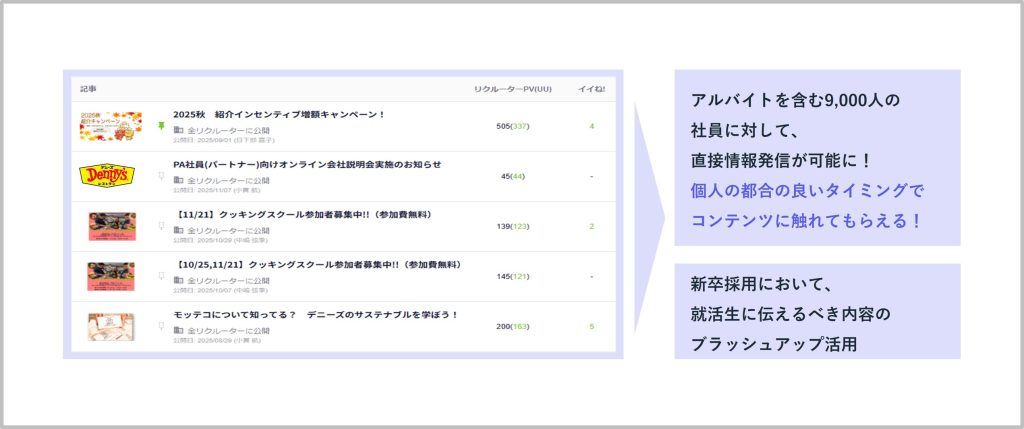Click folder icon under PA社員 briefing article
The width and height of the screenshot is (1024, 429).
pos(178,180)
